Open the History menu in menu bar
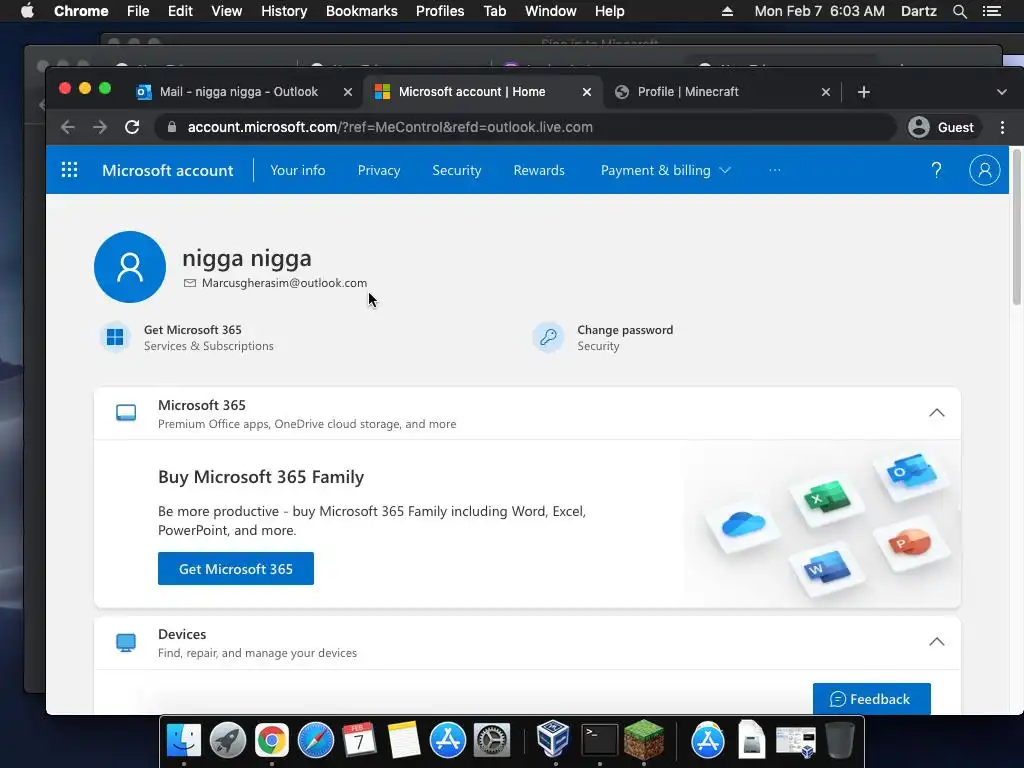 (x=284, y=11)
